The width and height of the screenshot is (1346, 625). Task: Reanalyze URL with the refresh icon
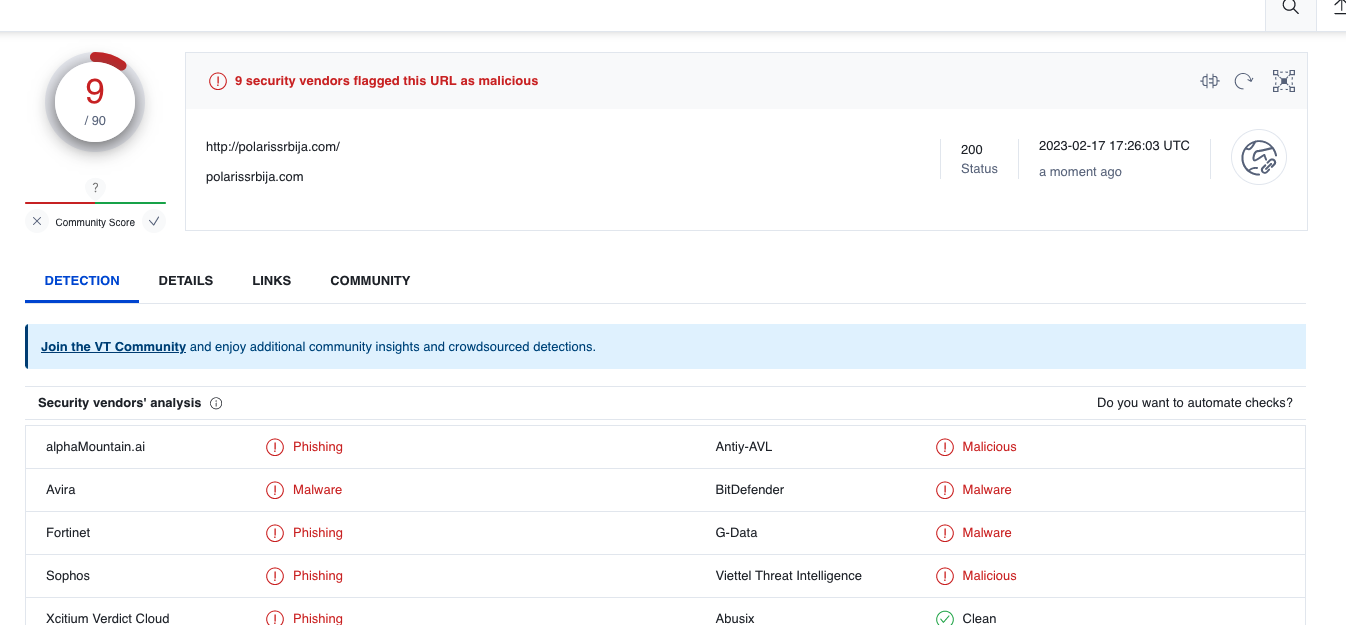(x=1244, y=81)
